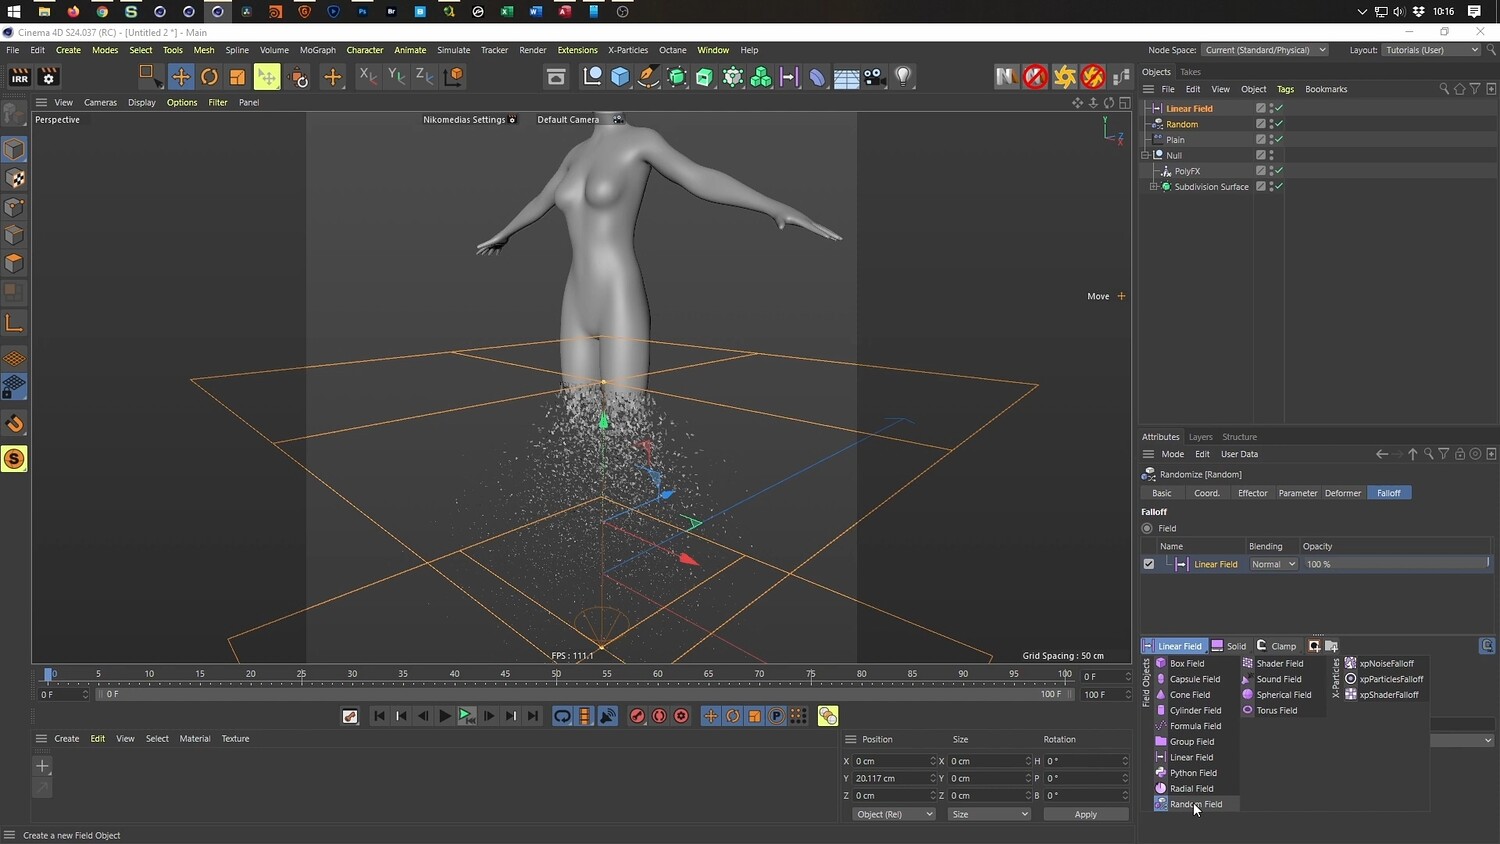The image size is (1500, 844).
Task: Expand the Subdivision Surface tree item
Action: point(1153,187)
